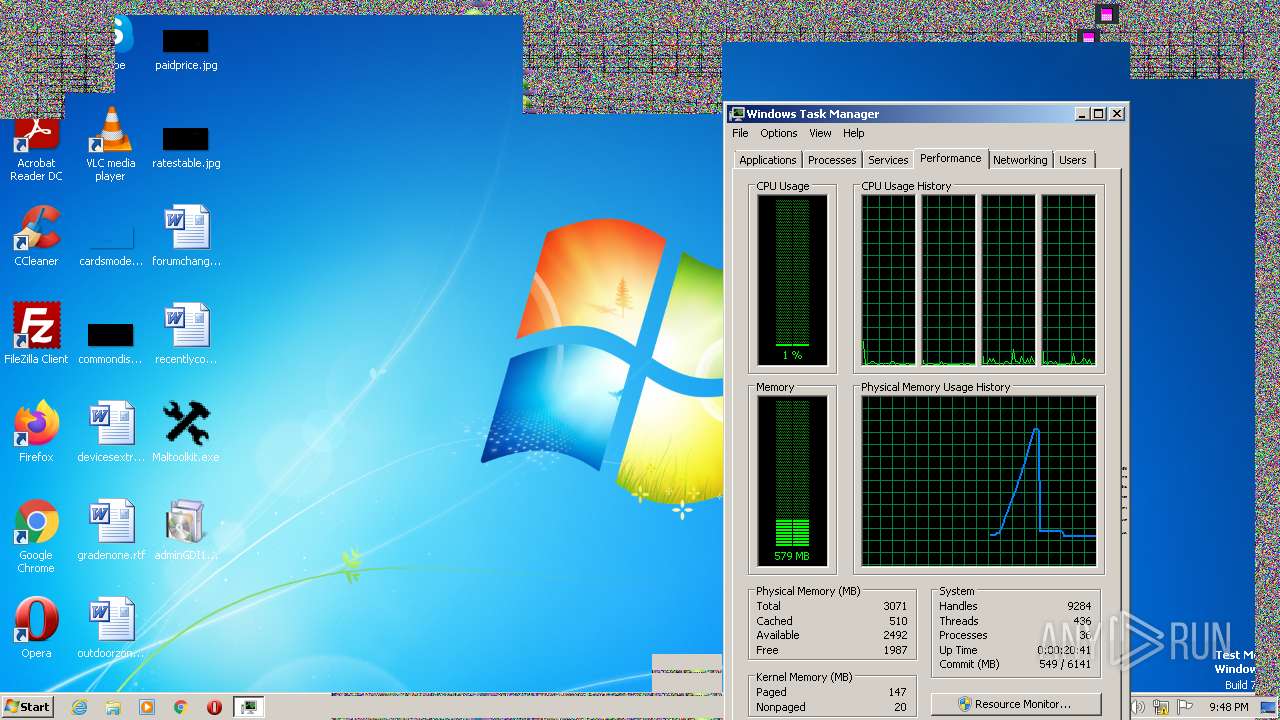The height and width of the screenshot is (720, 1280).
Task: Select the adminGDI desktop icon
Action: [186, 530]
